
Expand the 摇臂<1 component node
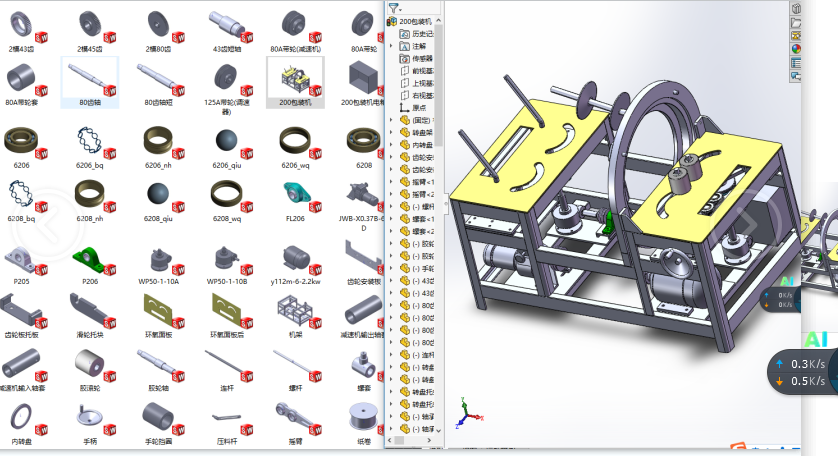(x=391, y=182)
